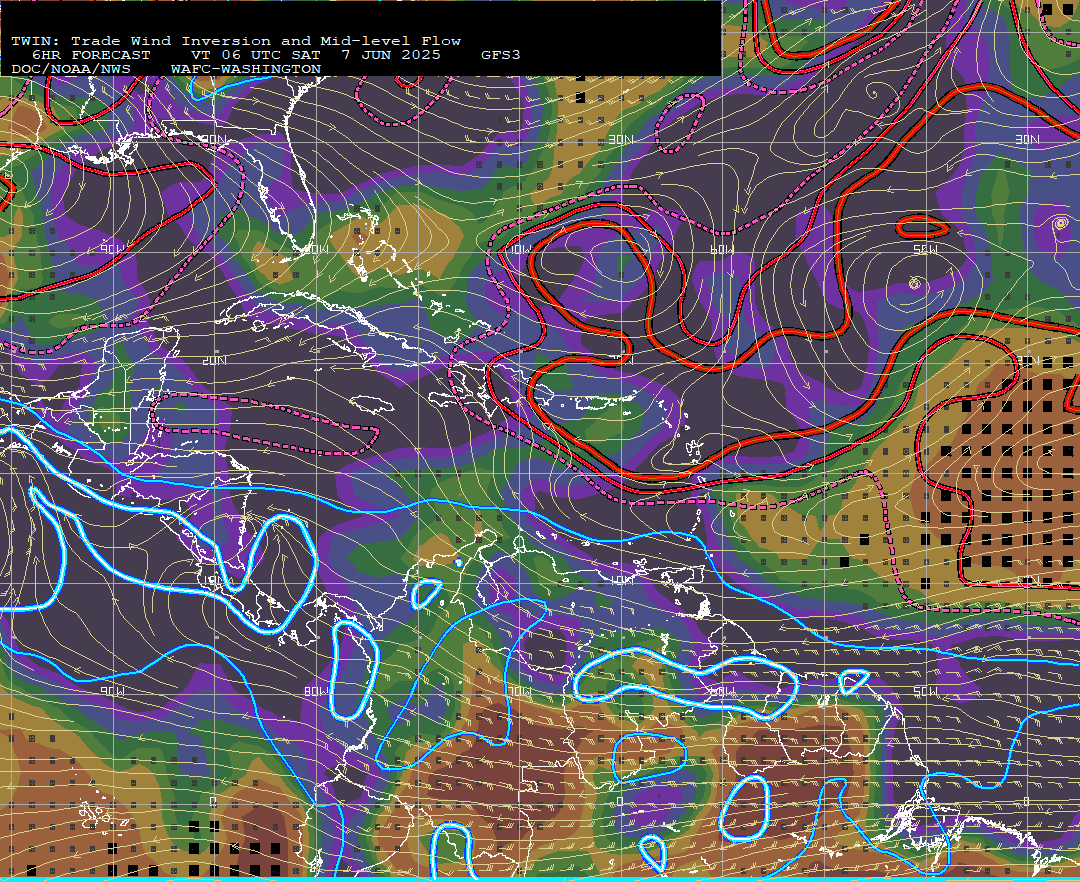The height and width of the screenshot is (882, 1080).
Task: Click the 'WAFC-WASHINGTON' text
Action: [x=246, y=70]
